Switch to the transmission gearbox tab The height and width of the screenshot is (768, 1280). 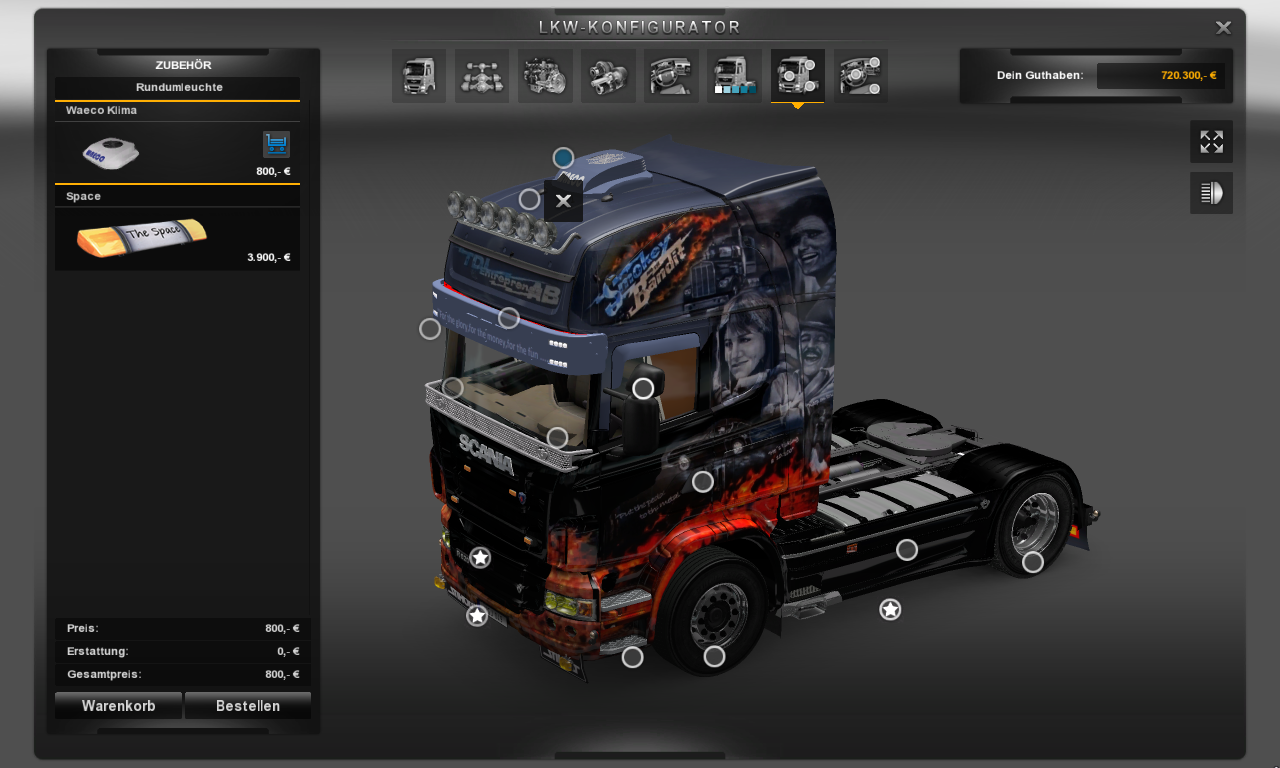pos(608,76)
